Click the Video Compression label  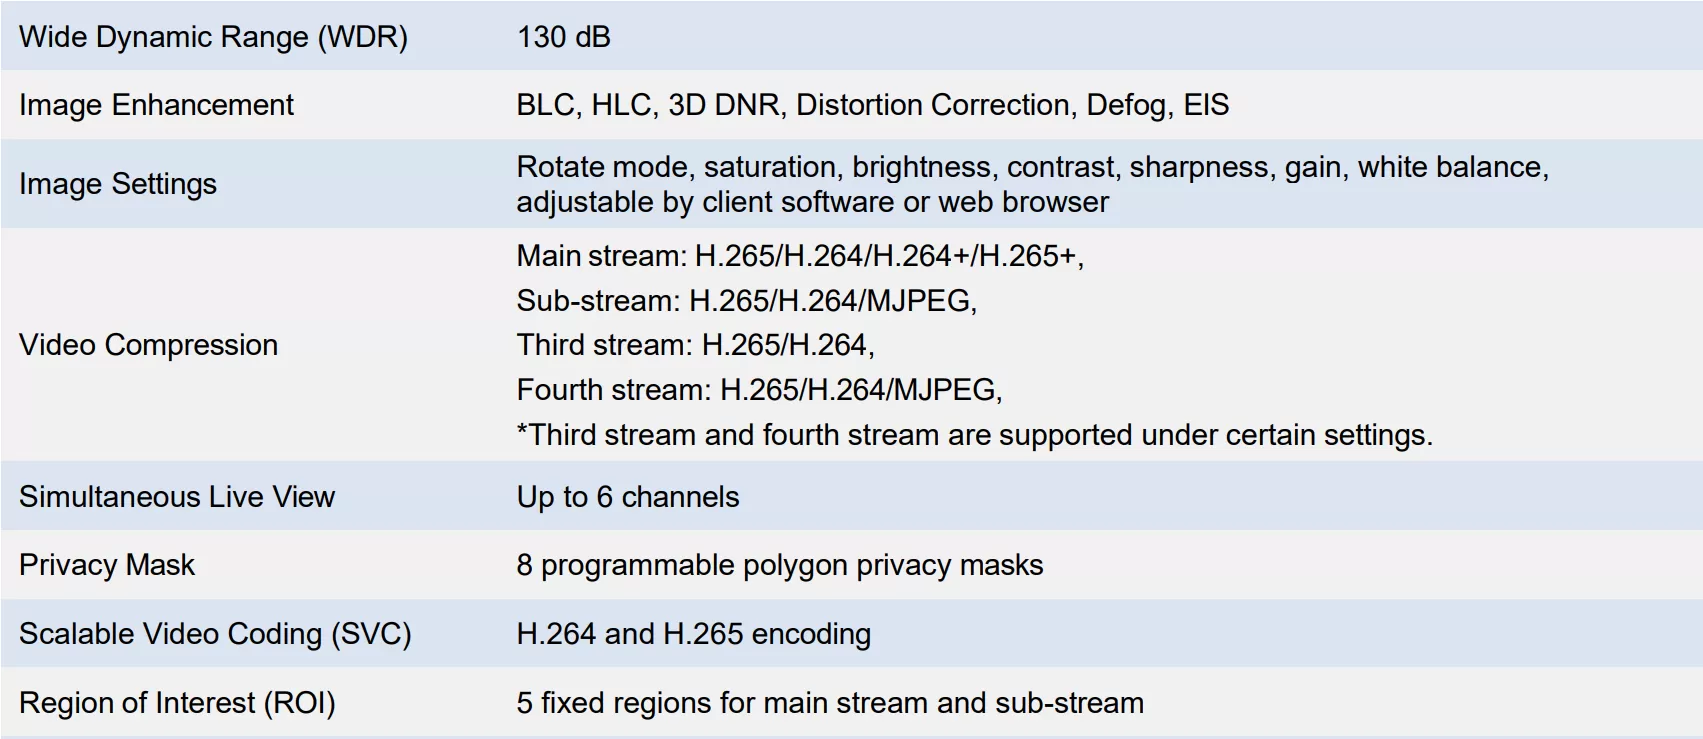[148, 345]
